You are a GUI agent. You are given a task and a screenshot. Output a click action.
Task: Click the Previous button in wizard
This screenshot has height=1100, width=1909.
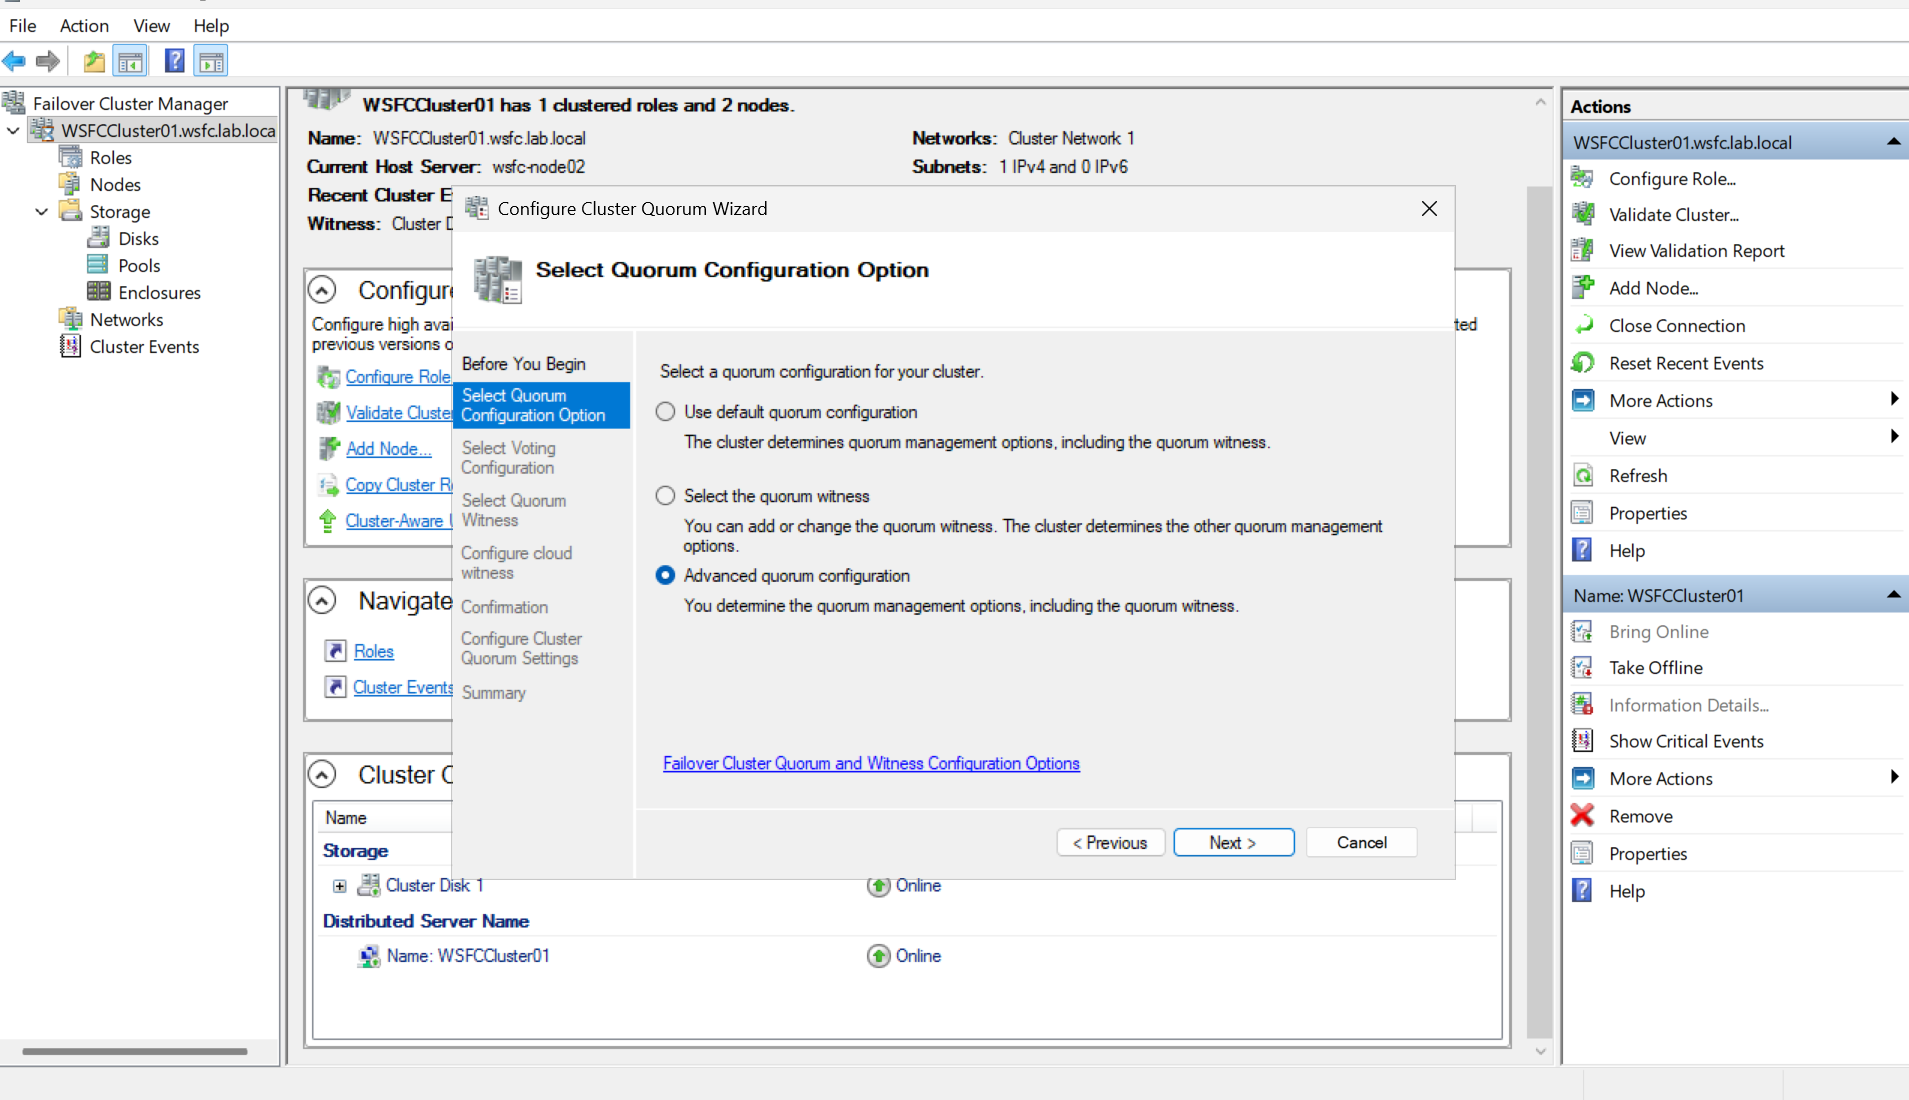(1110, 843)
